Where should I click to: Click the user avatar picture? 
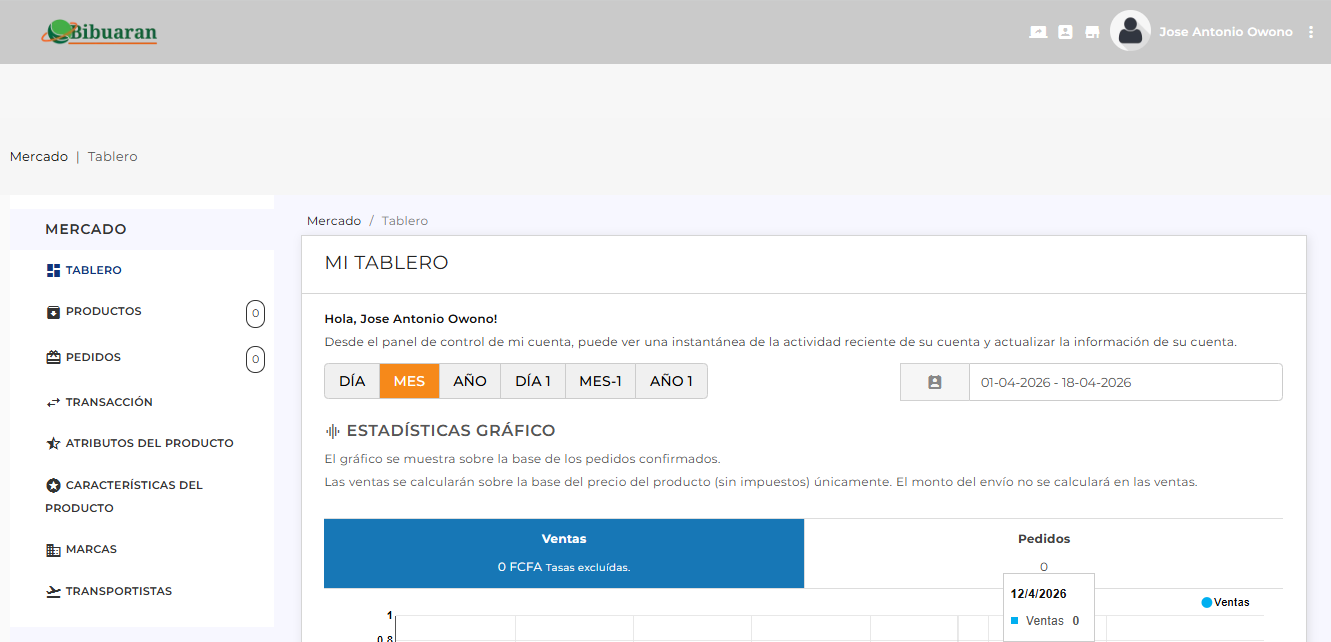coord(1130,31)
